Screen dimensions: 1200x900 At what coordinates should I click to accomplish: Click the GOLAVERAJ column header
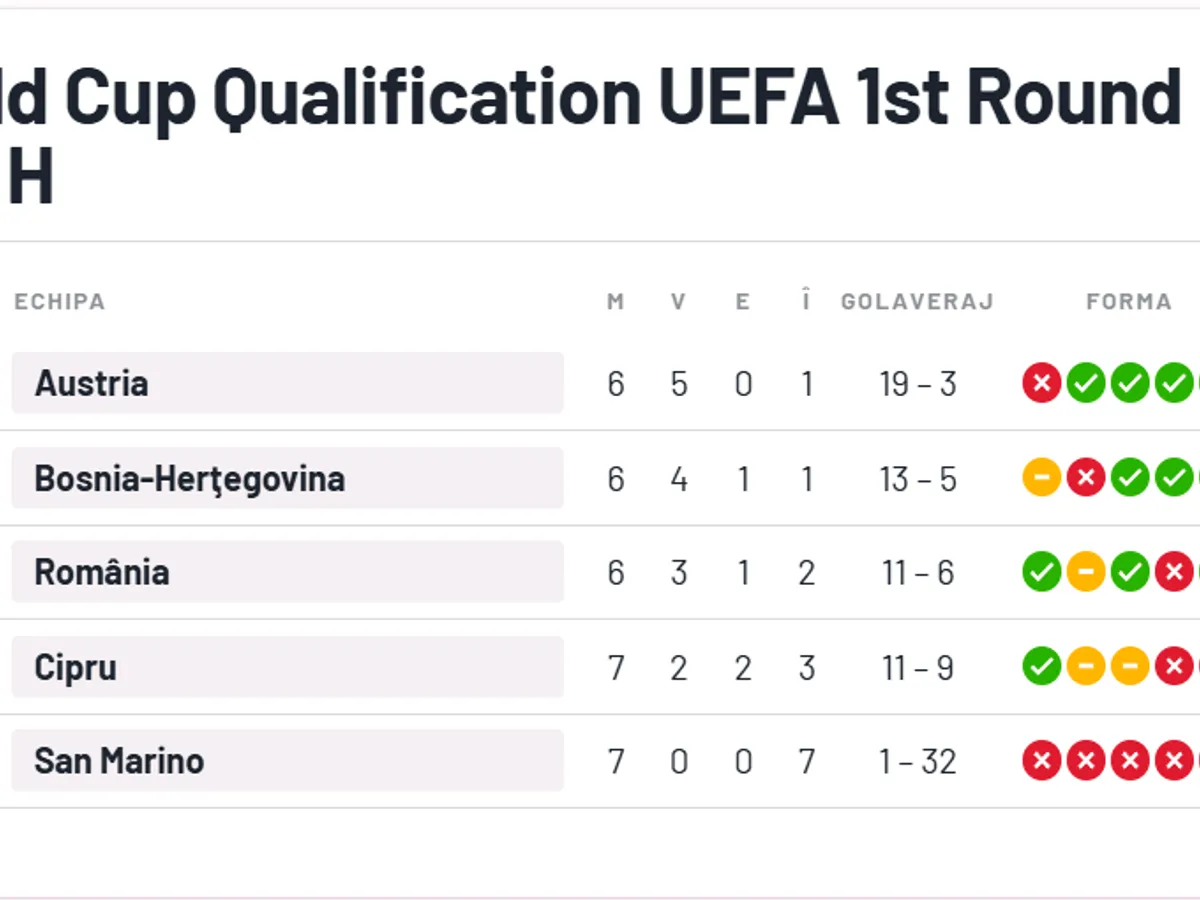[x=917, y=302]
